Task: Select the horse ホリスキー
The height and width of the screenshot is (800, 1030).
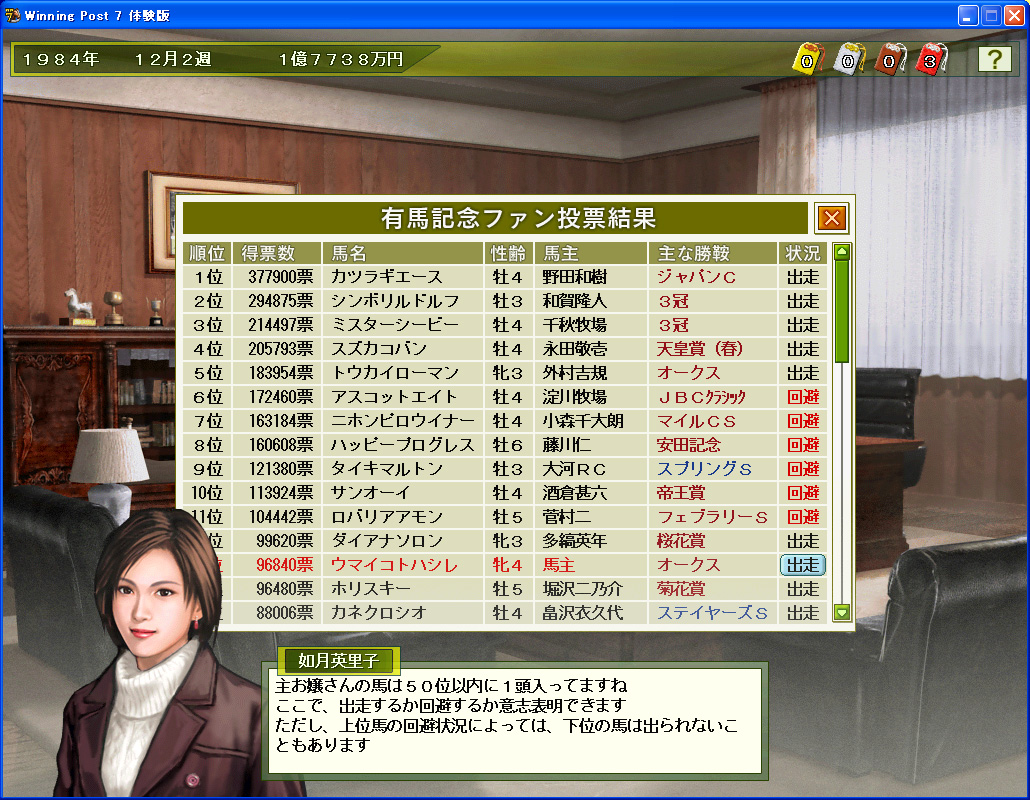Action: [370, 589]
